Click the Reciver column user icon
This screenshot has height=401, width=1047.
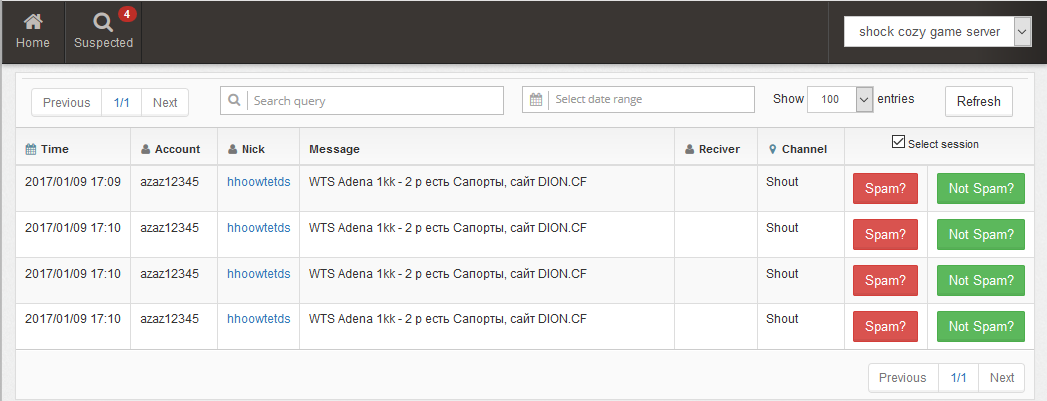click(690, 149)
